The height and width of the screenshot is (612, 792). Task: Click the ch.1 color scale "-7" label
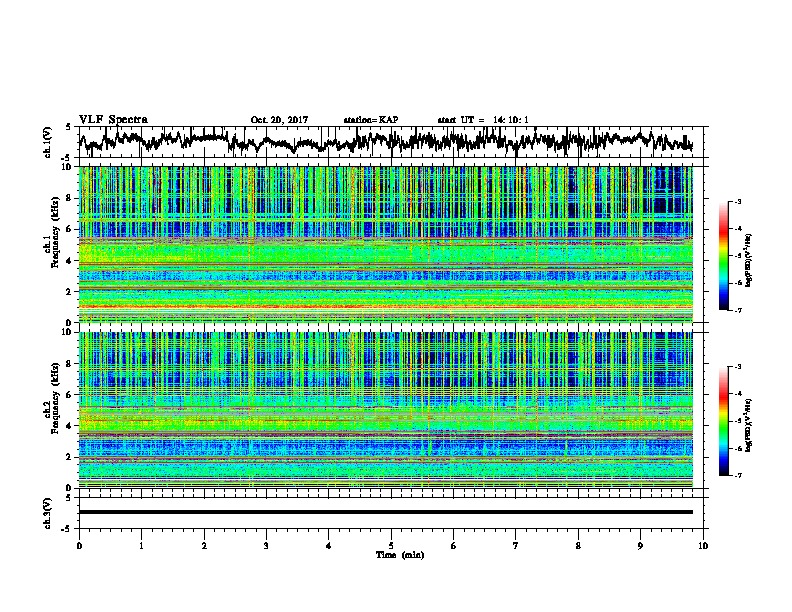click(737, 311)
